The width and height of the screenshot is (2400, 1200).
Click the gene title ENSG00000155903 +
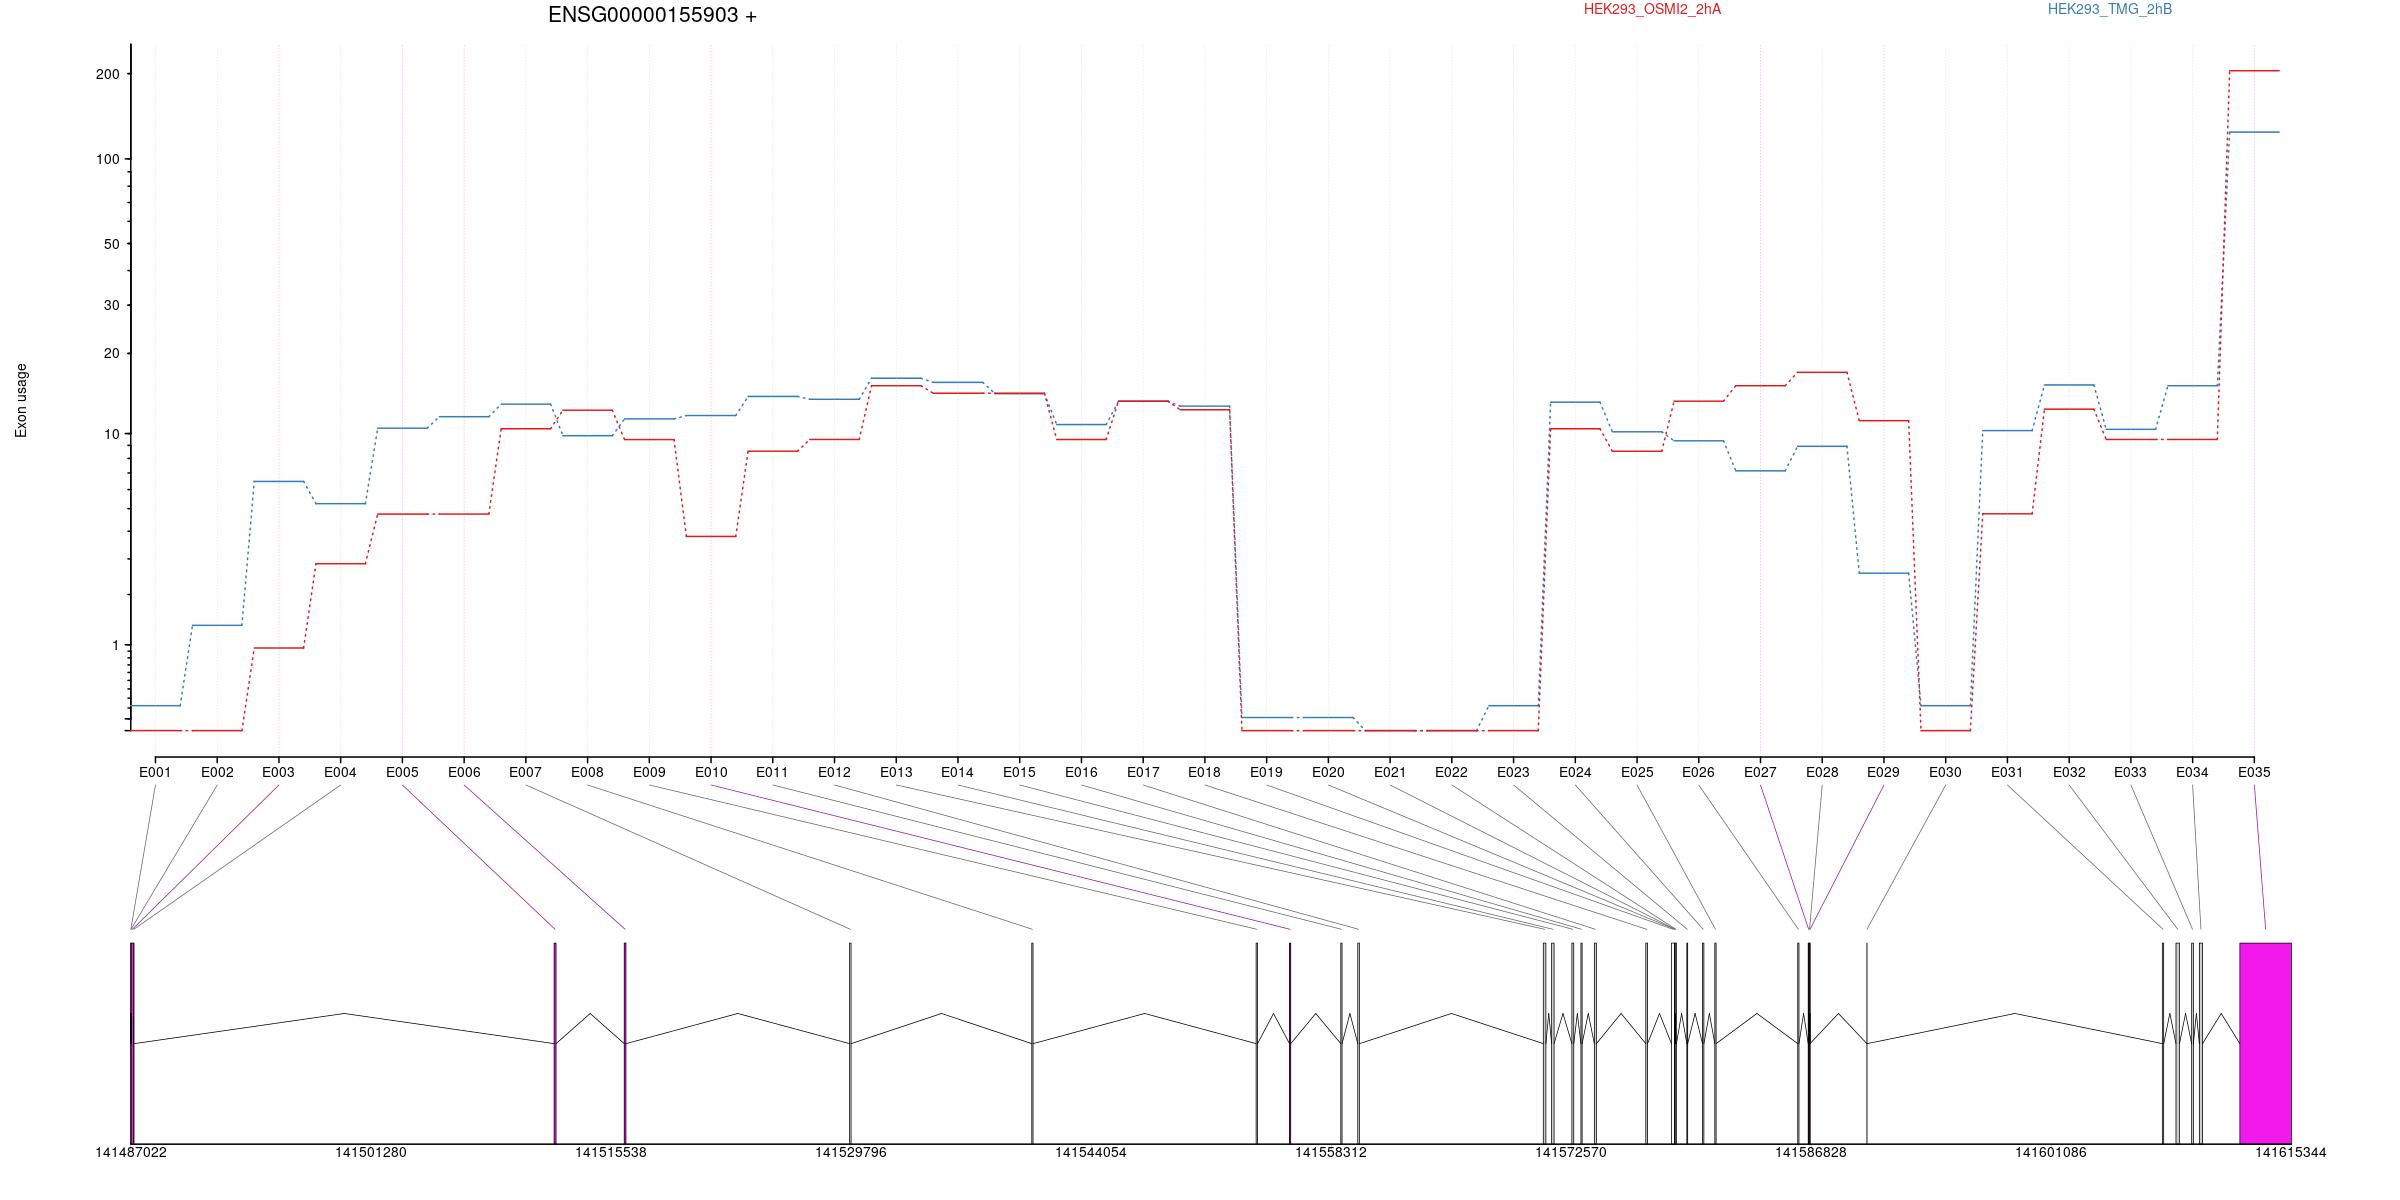pos(652,15)
